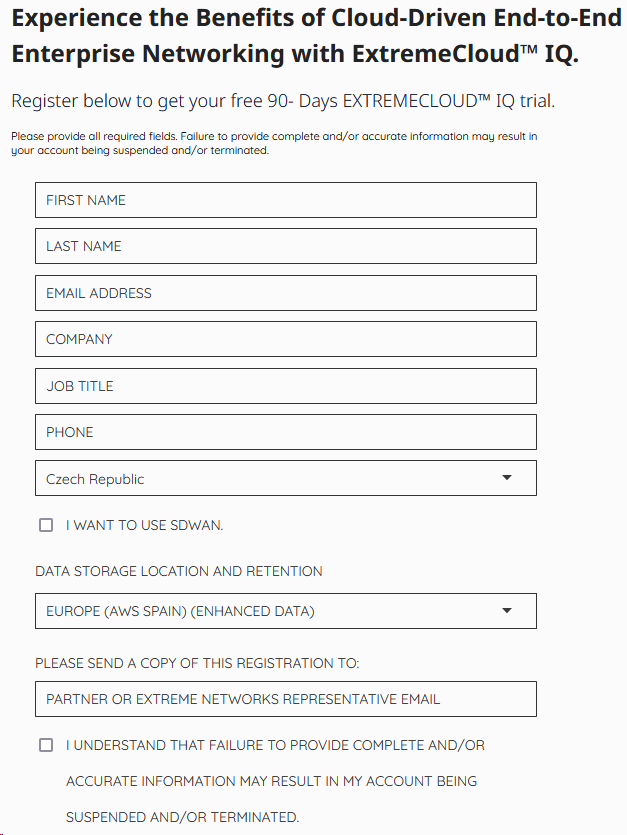Image resolution: width=627 pixels, height=835 pixels.
Task: Select EUROPE (AWS SPAIN) (ENHANCED DATA) combo box
Action: [x=286, y=611]
